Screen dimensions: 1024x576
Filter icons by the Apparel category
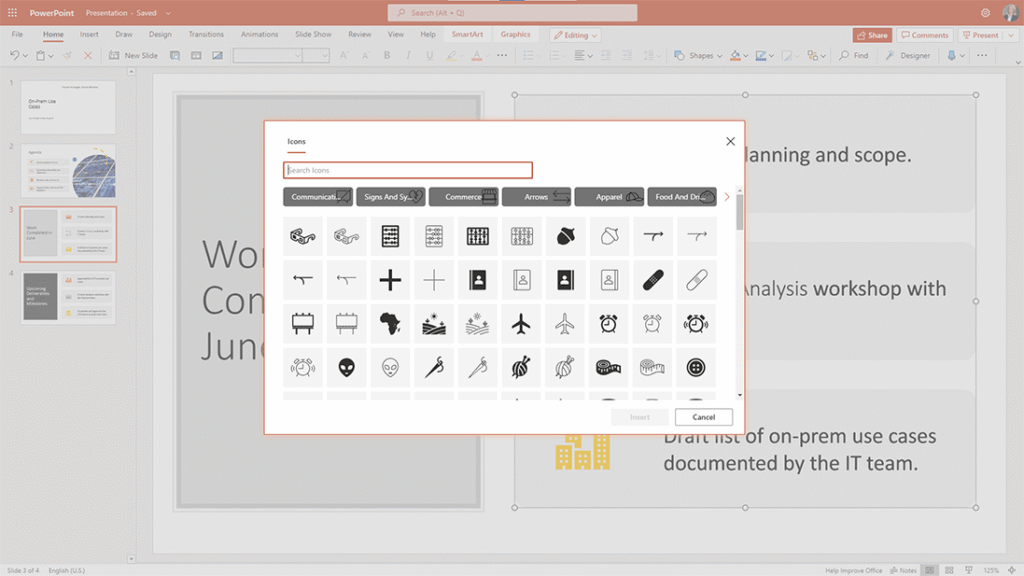[609, 197]
